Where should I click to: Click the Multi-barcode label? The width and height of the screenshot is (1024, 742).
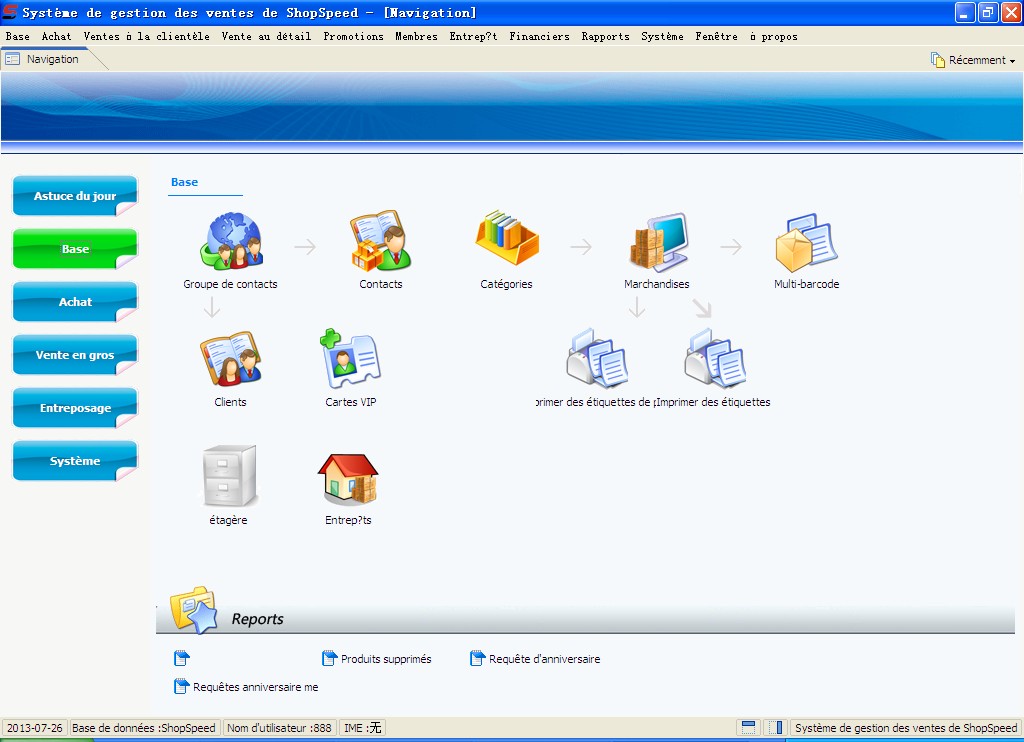tap(807, 284)
